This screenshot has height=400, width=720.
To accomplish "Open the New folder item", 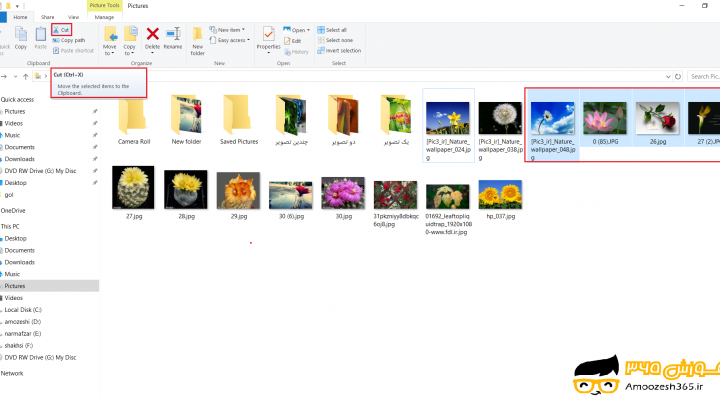I will [x=186, y=120].
